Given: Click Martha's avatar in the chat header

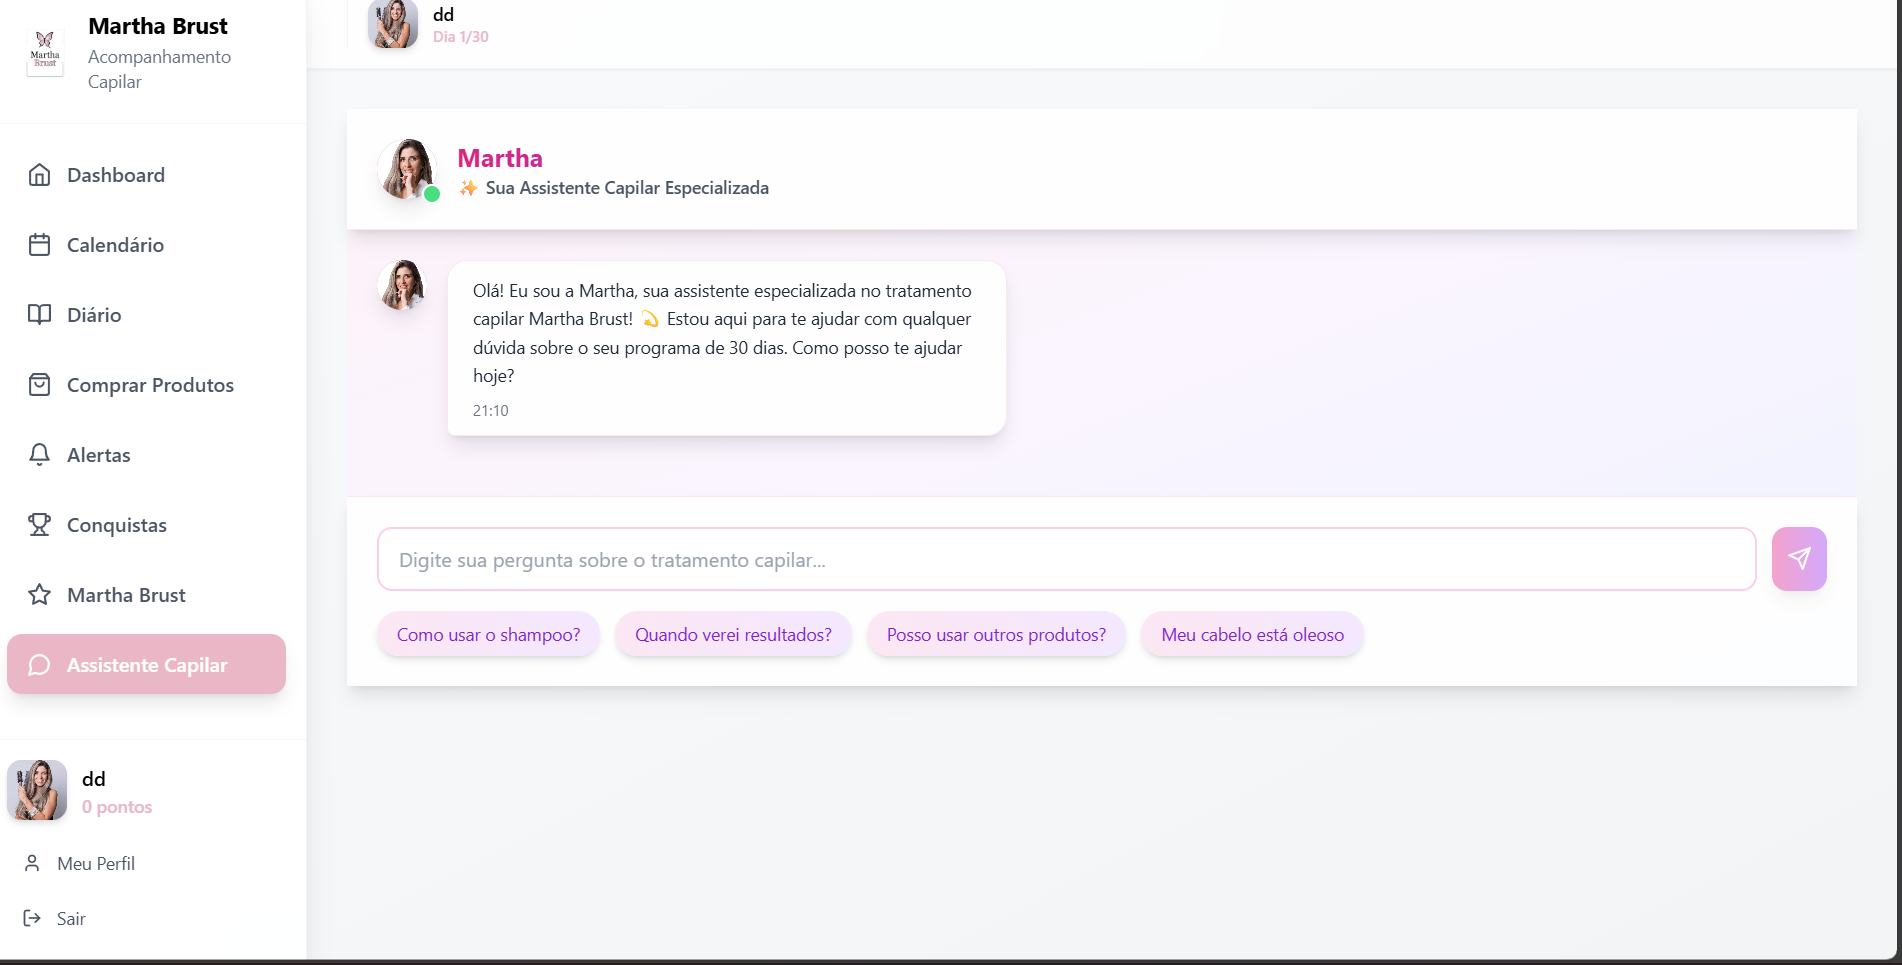Looking at the screenshot, I should point(407,169).
